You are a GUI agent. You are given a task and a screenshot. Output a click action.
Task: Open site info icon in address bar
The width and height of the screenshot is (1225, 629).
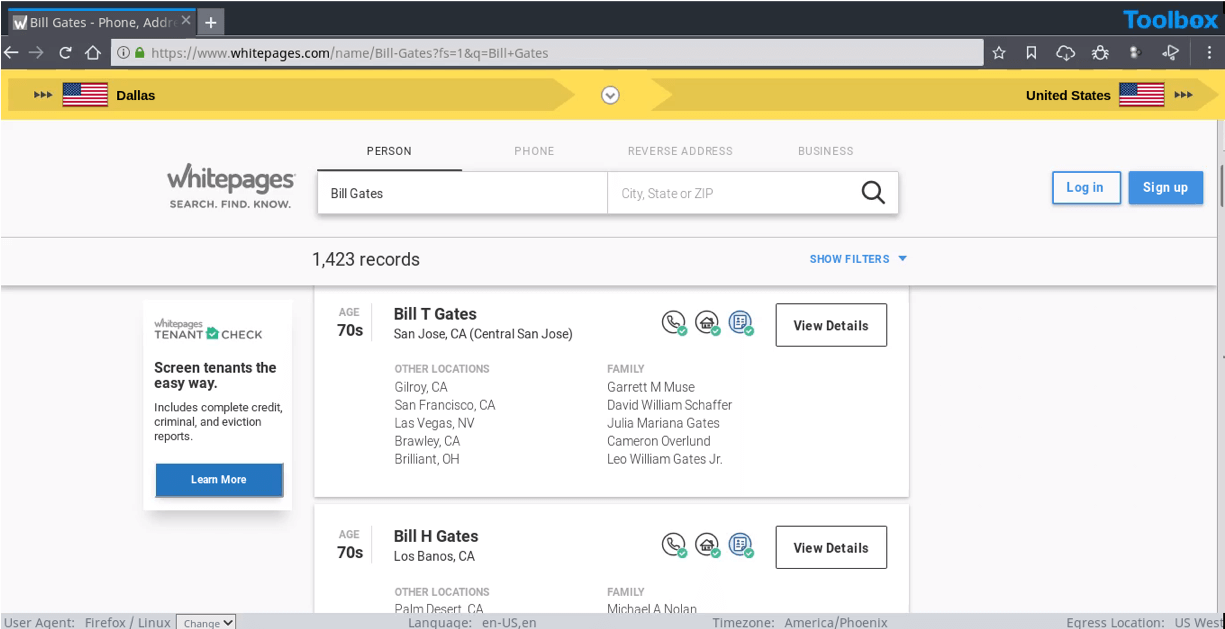[123, 53]
